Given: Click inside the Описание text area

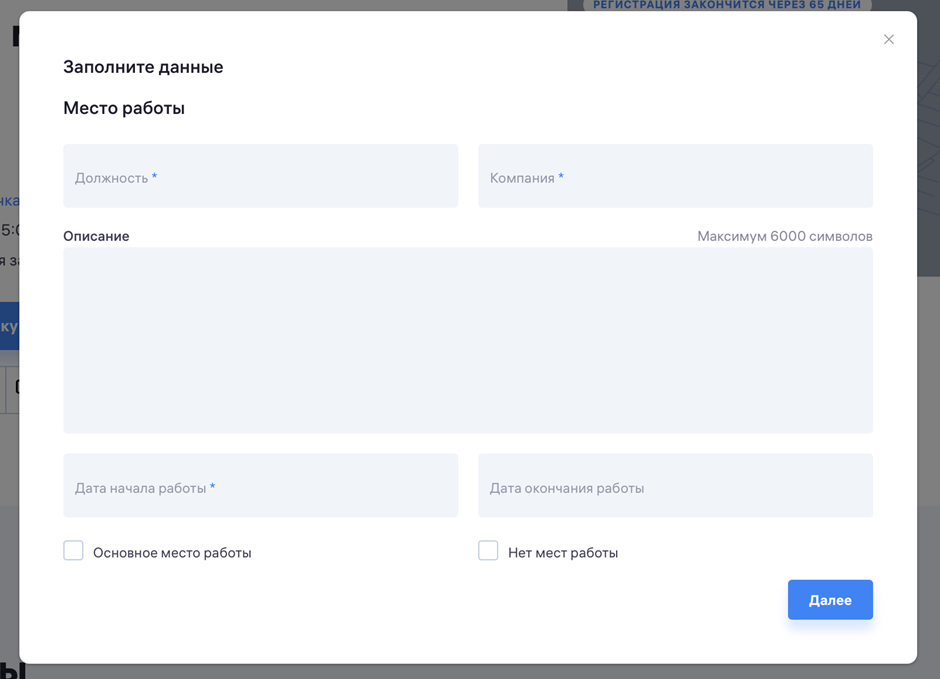Looking at the screenshot, I should click(x=467, y=340).
